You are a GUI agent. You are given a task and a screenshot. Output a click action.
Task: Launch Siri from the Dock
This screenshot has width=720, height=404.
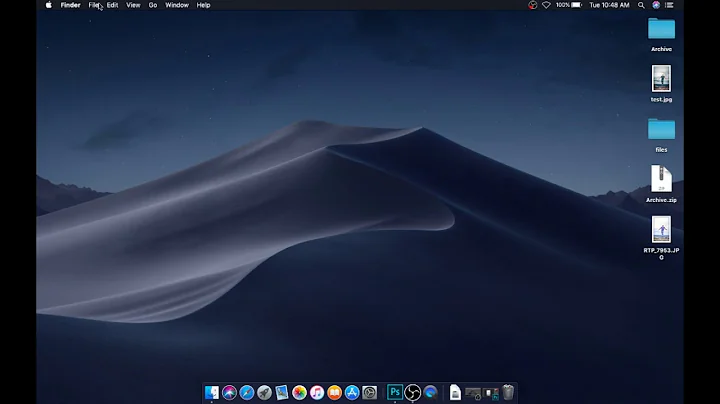point(229,393)
